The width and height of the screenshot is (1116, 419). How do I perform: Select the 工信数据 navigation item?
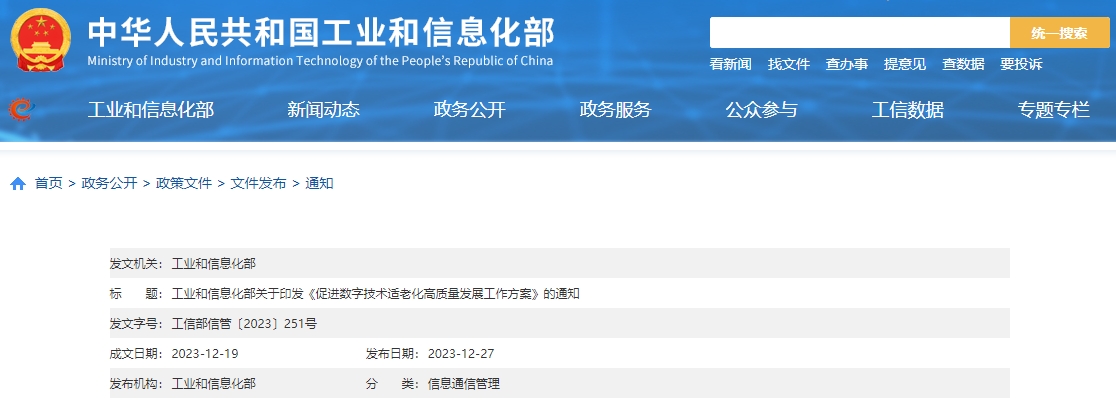pyautogui.click(x=907, y=110)
